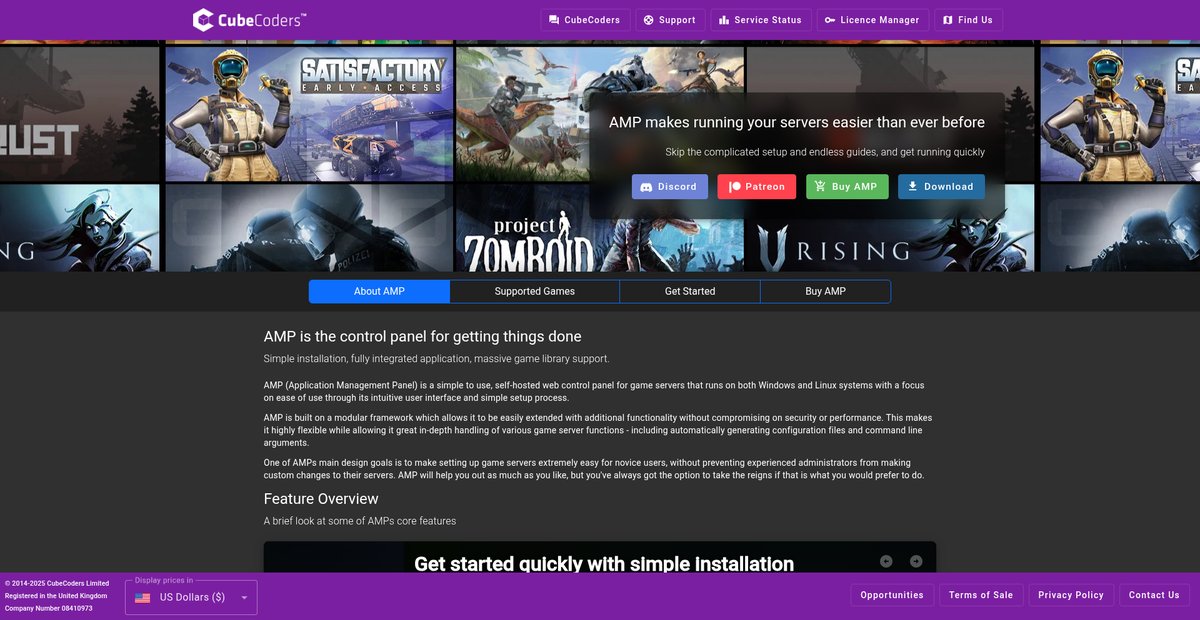
Task: Advance to next slide in feature carousel
Action: [916, 561]
